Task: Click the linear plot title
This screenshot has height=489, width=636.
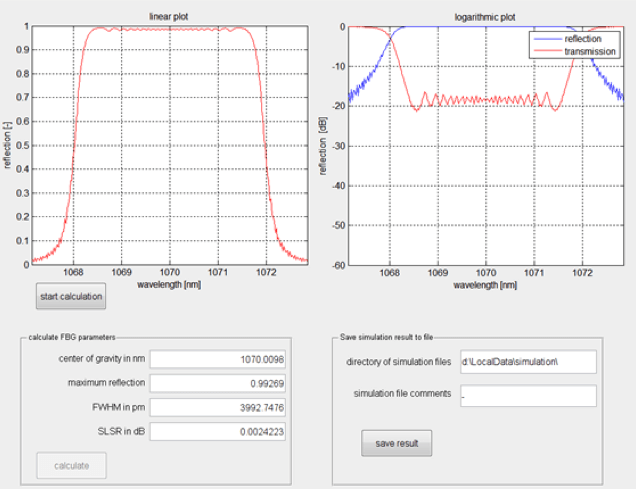Action: [x=170, y=18]
